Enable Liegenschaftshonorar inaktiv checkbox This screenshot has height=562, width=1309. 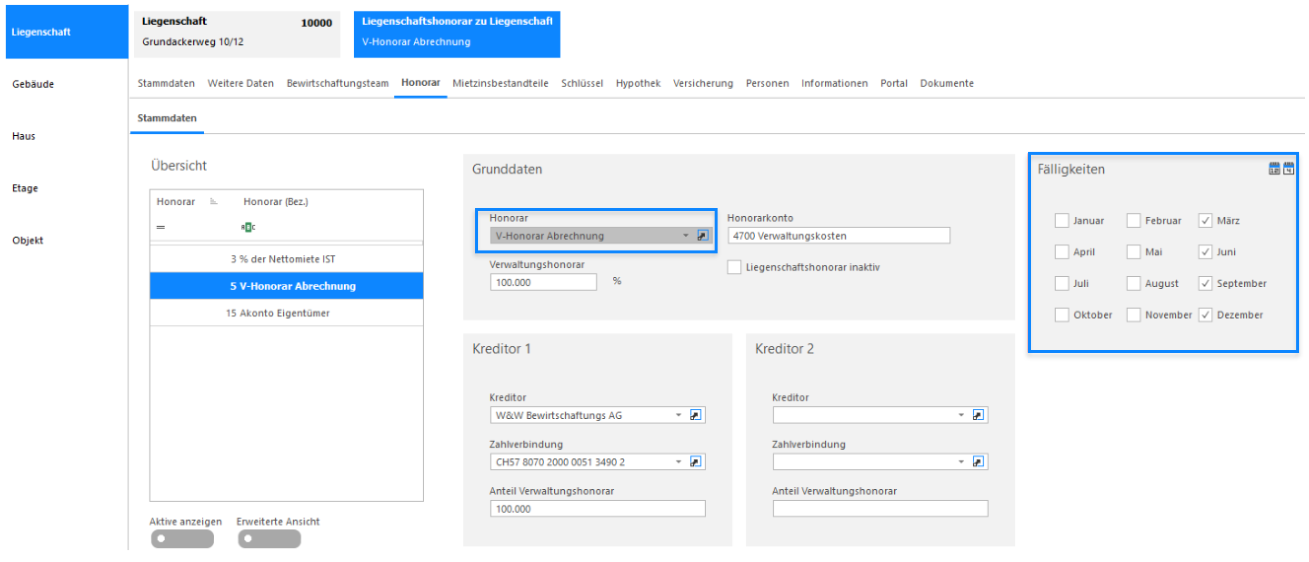(735, 267)
